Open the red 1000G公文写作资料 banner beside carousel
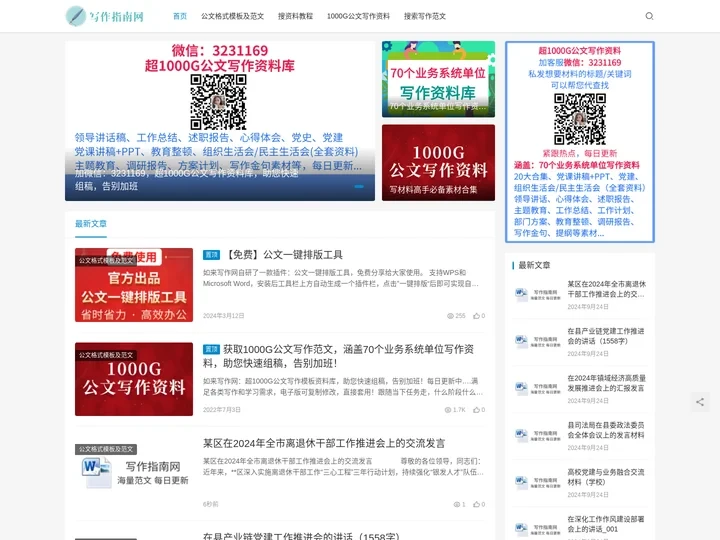The image size is (720, 540). coord(439,163)
